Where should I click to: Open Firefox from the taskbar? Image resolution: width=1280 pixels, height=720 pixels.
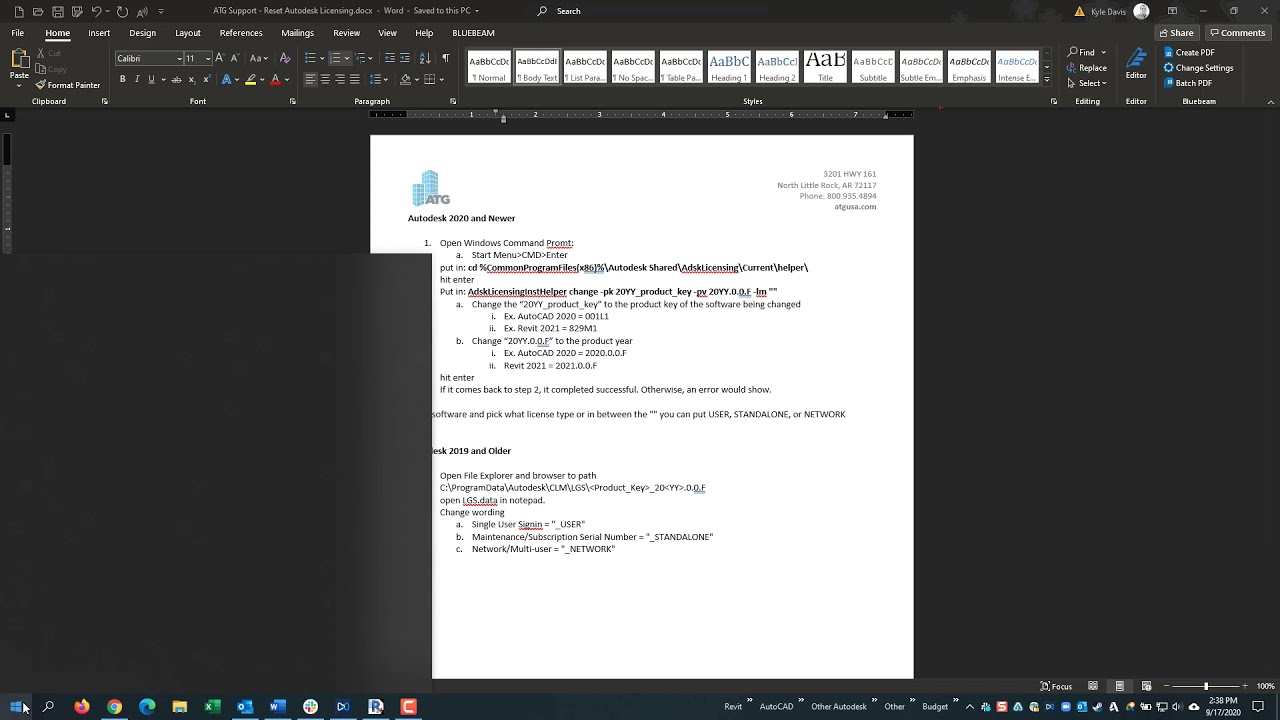(82, 706)
